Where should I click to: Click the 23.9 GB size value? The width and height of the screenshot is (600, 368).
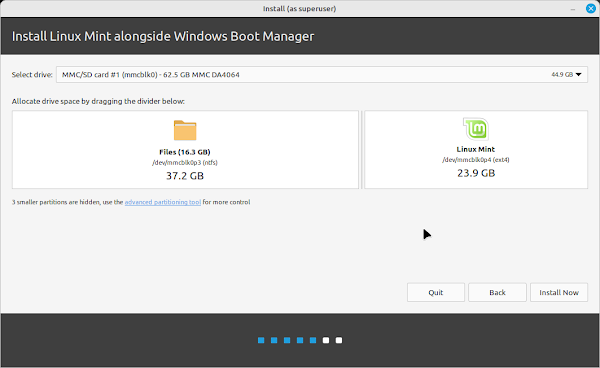476,173
